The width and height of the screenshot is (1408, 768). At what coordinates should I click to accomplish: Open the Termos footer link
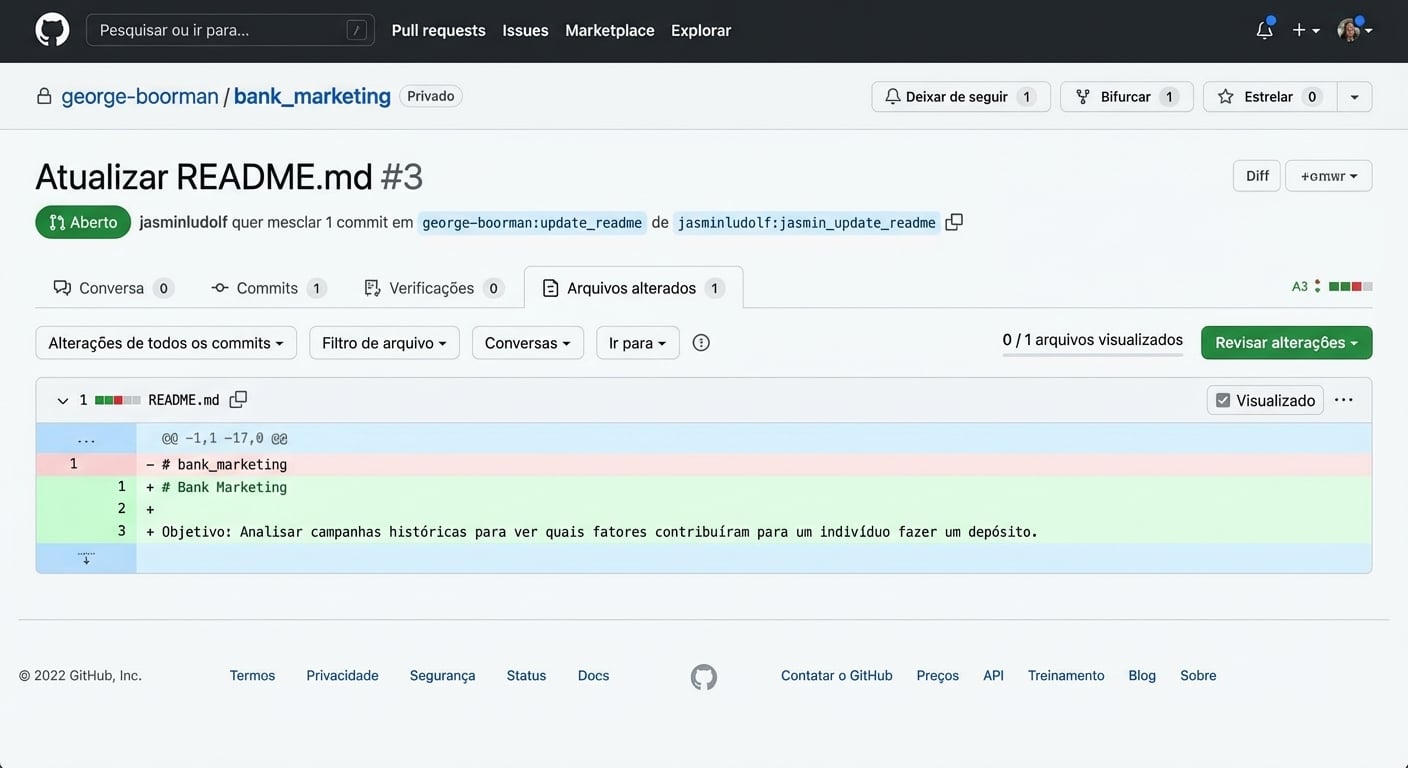tap(252, 676)
